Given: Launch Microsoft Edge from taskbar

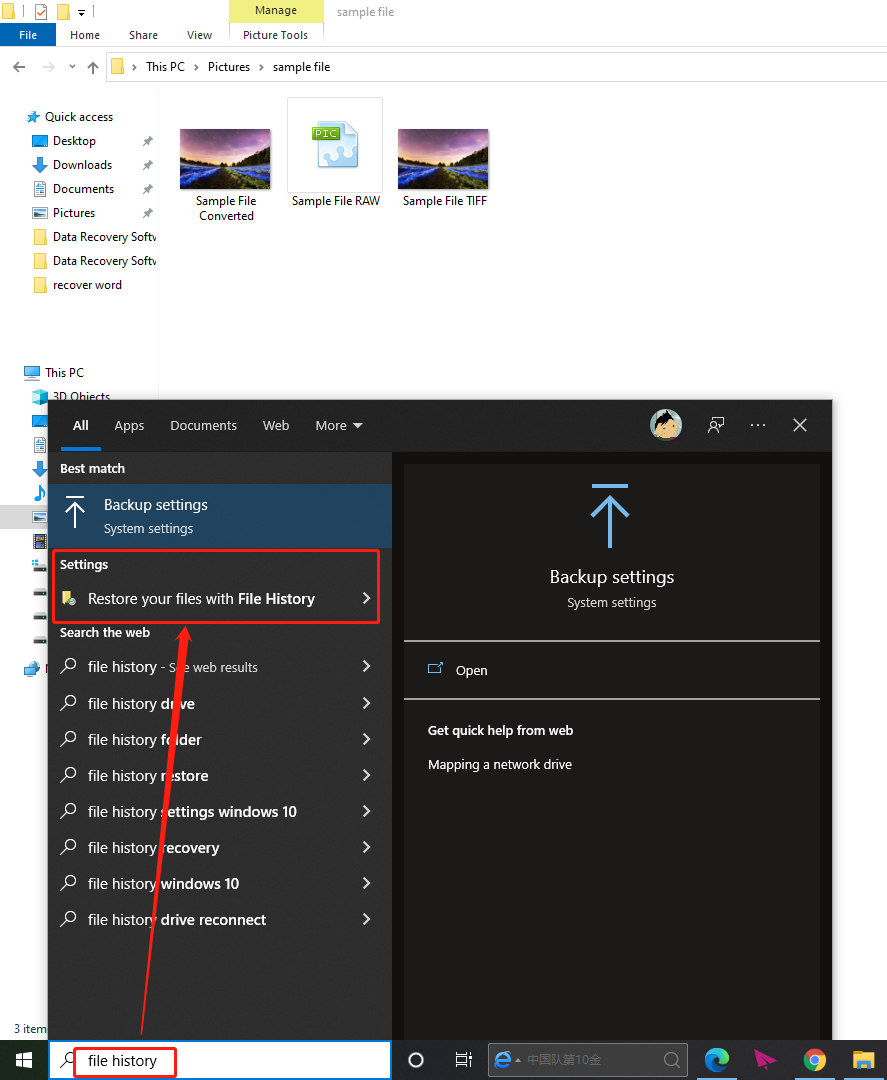Looking at the screenshot, I should [x=716, y=1060].
